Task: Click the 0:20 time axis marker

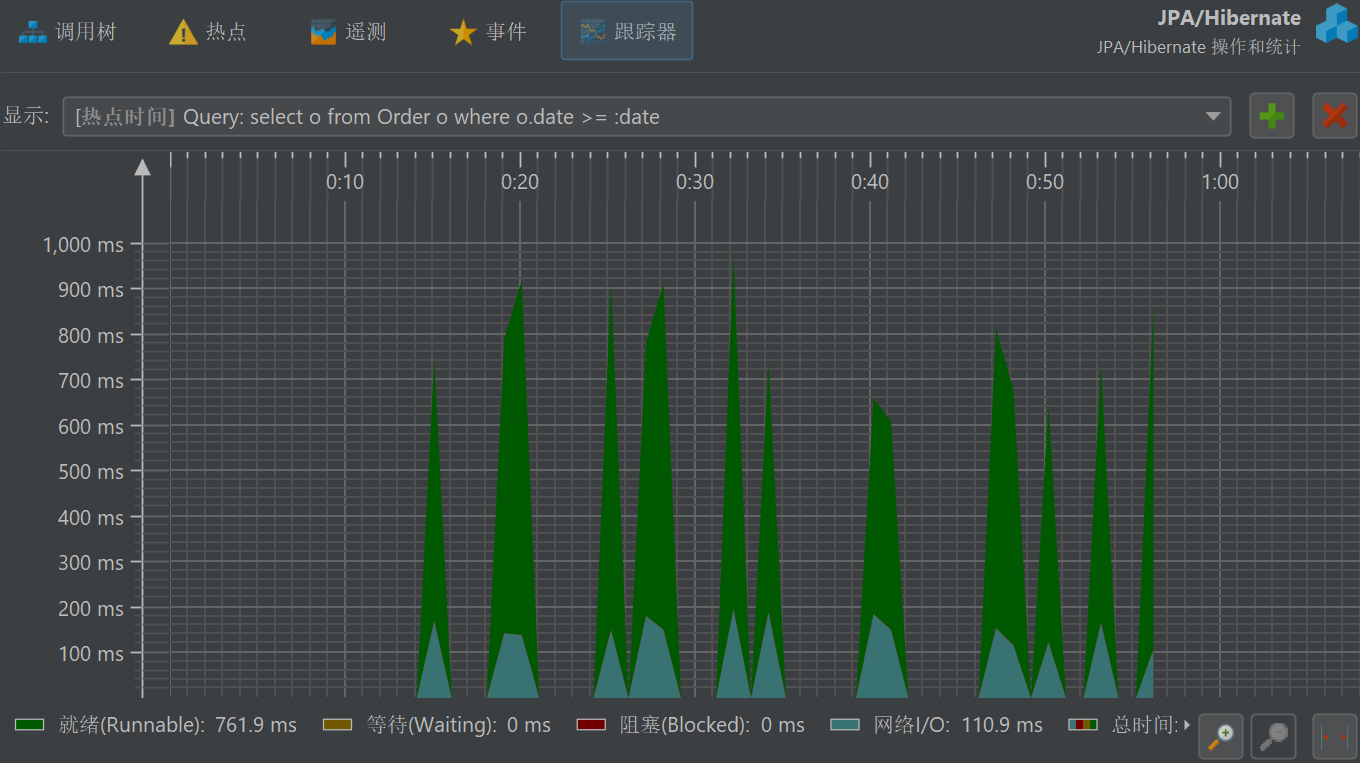Action: coord(520,182)
